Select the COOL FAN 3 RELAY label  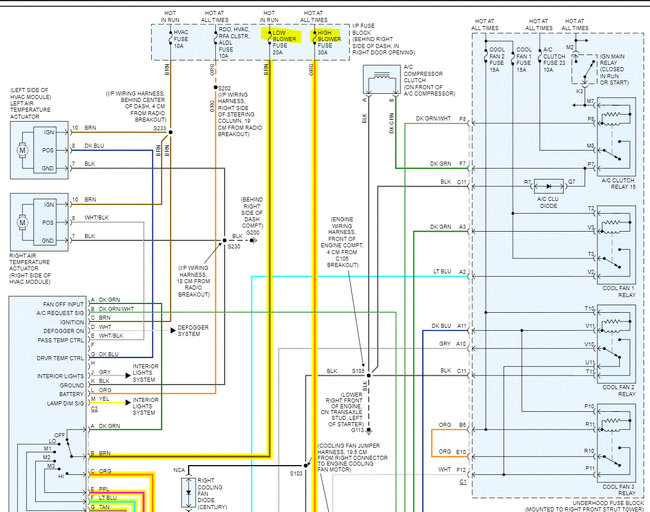[x=619, y=490]
